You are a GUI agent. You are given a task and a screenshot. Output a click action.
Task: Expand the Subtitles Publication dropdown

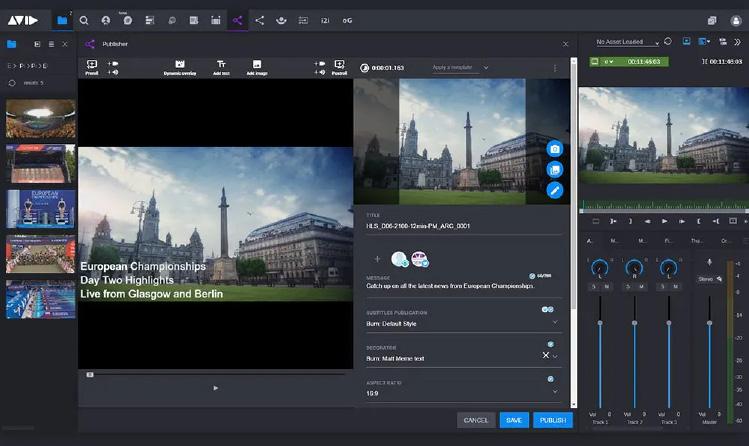555,323
